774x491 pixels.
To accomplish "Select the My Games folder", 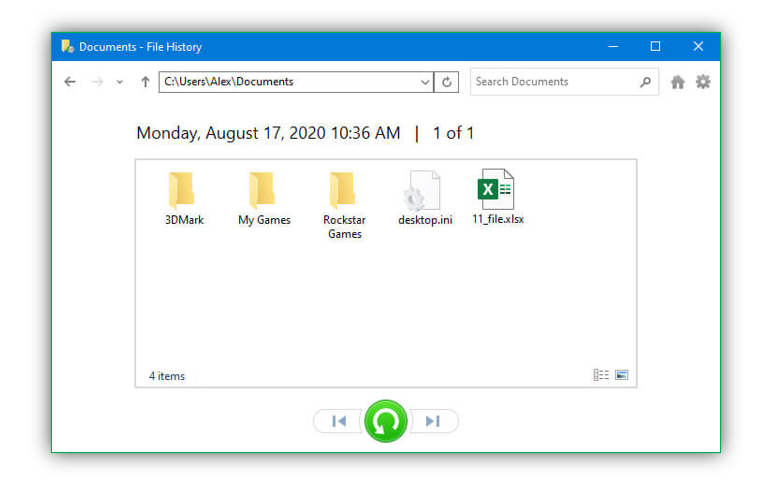I will click(x=264, y=198).
